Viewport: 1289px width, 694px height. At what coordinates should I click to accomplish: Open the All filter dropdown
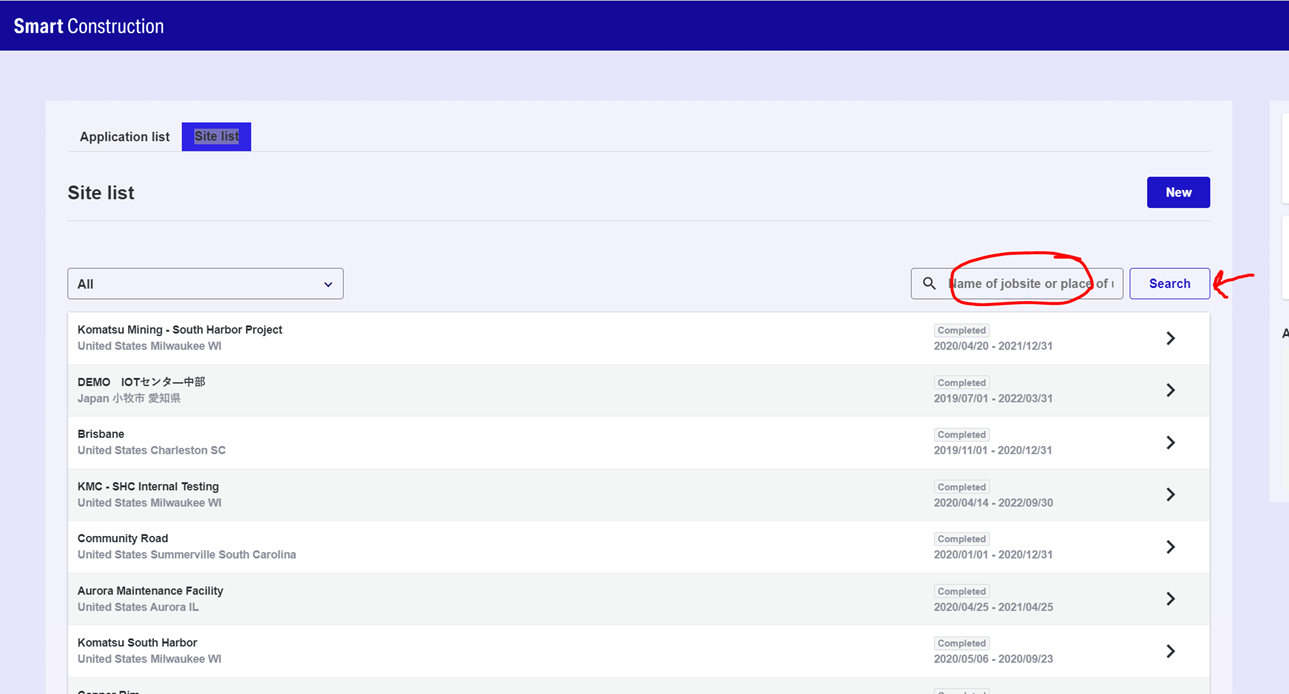(x=205, y=284)
